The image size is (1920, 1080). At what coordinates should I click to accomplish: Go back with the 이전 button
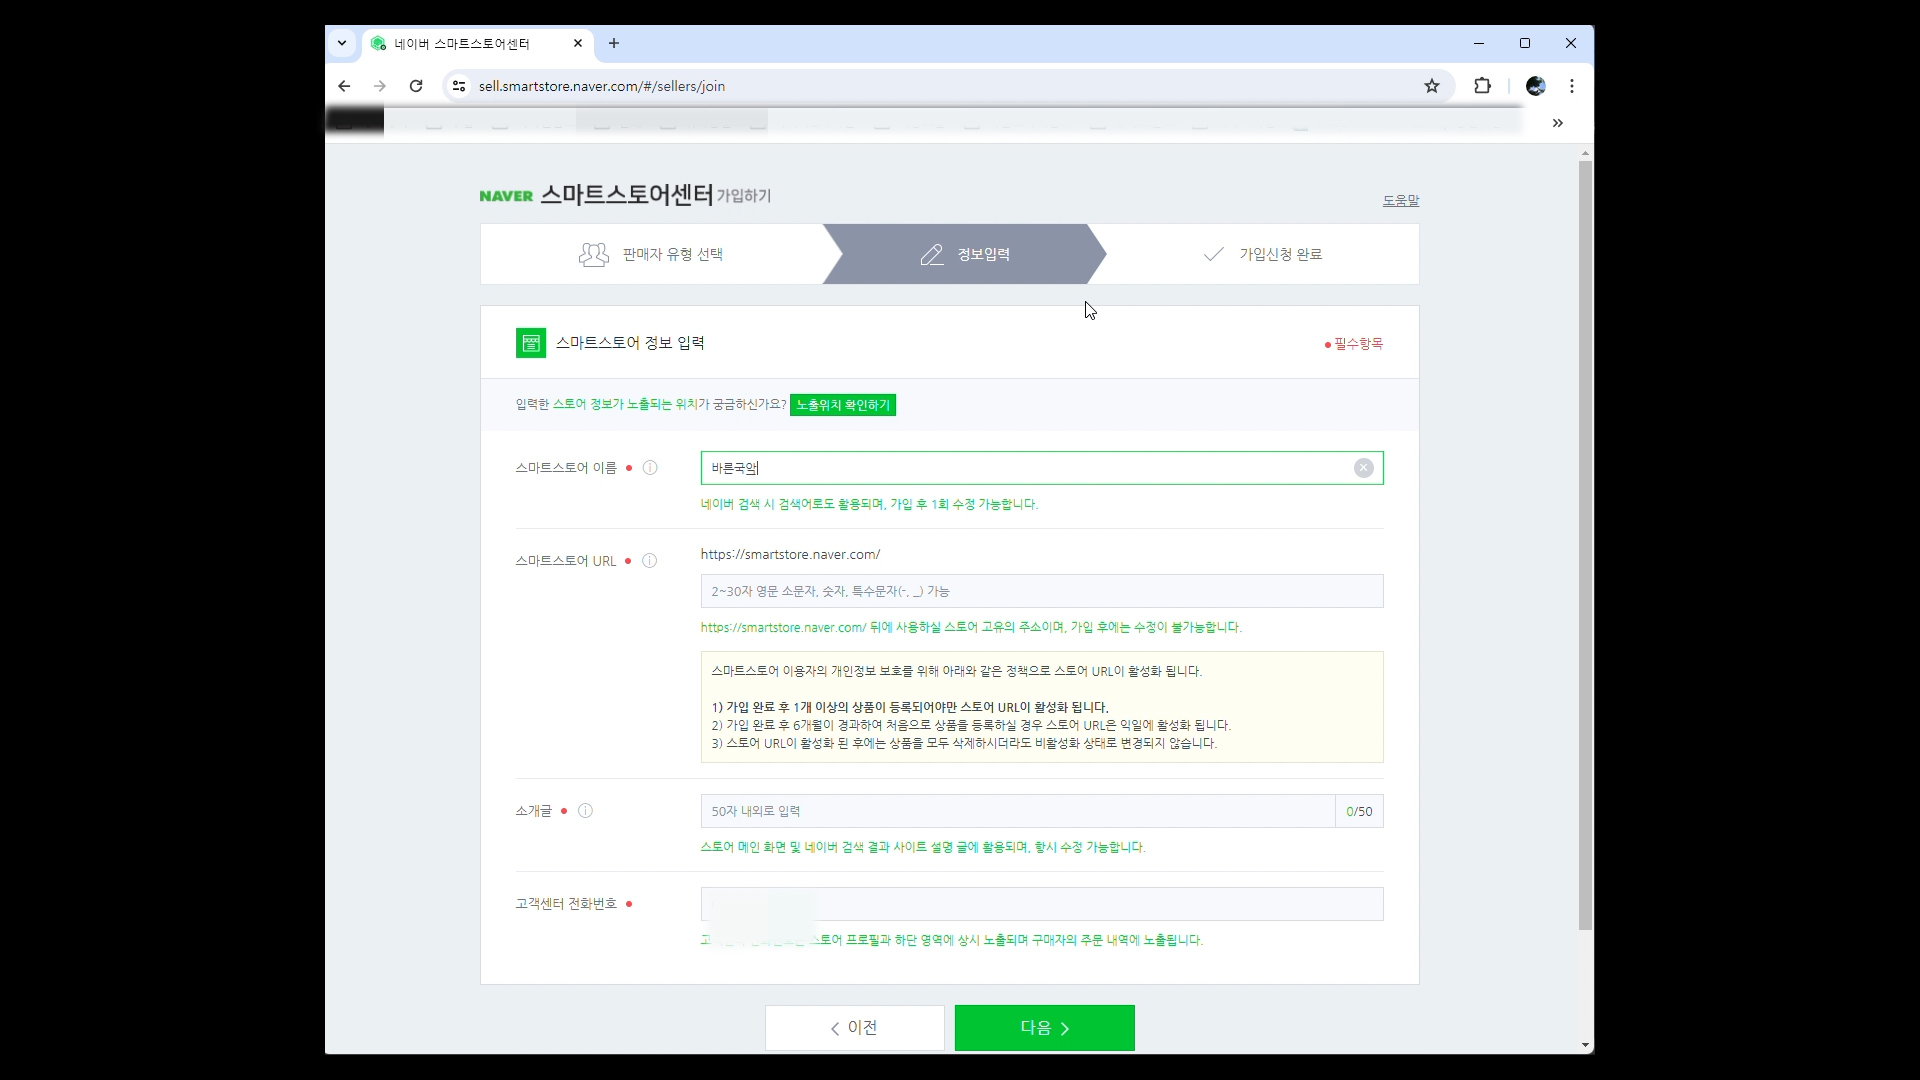854,1028
